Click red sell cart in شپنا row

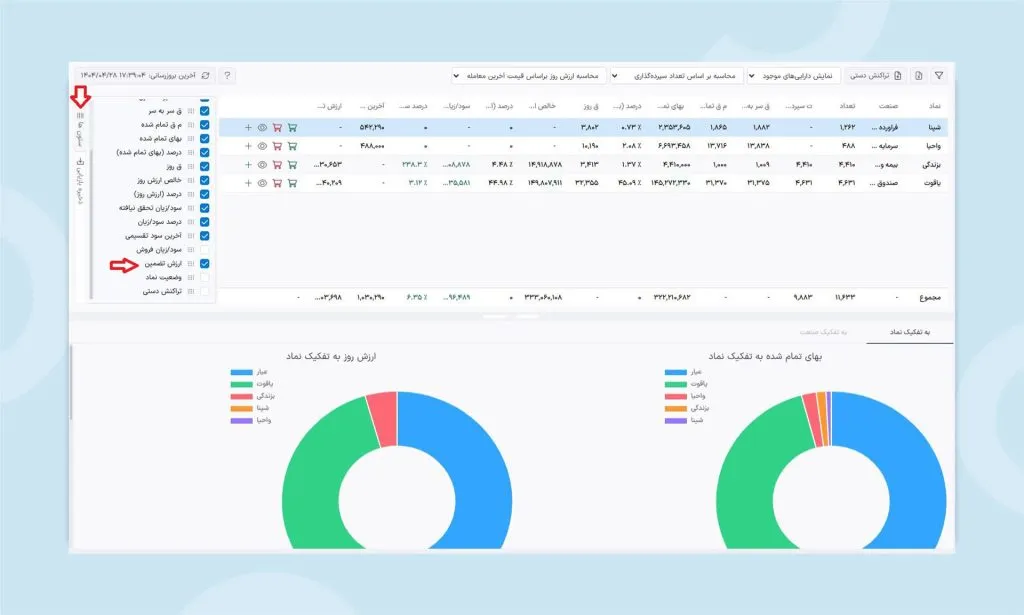277,128
